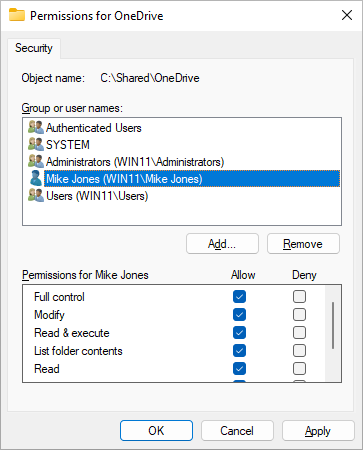Close the Permissions for OneDrive dialog
This screenshot has height=450, width=363.
click(347, 15)
